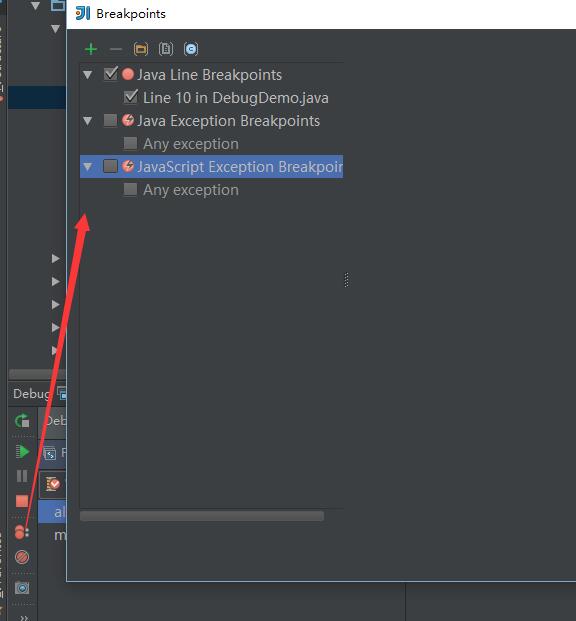Click the View Breakpoints icon in debug sidebar

(x=21, y=532)
